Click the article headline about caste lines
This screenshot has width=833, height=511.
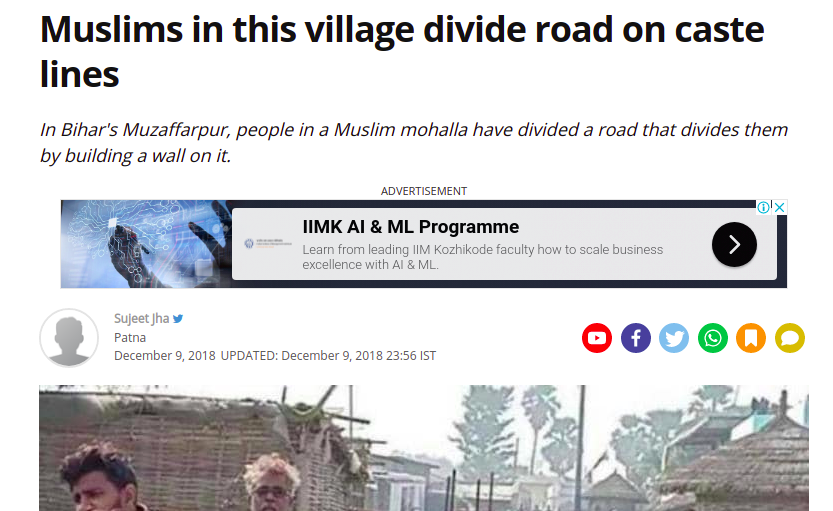click(402, 52)
